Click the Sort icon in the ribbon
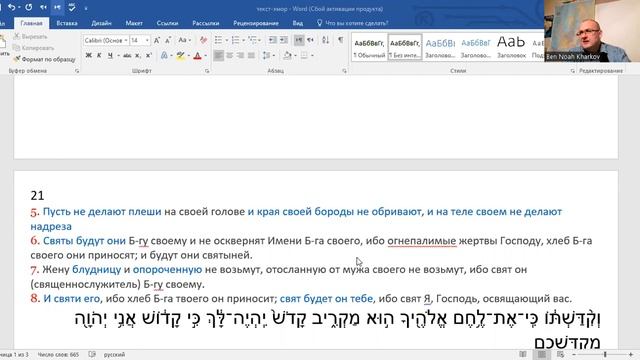 click(325, 40)
